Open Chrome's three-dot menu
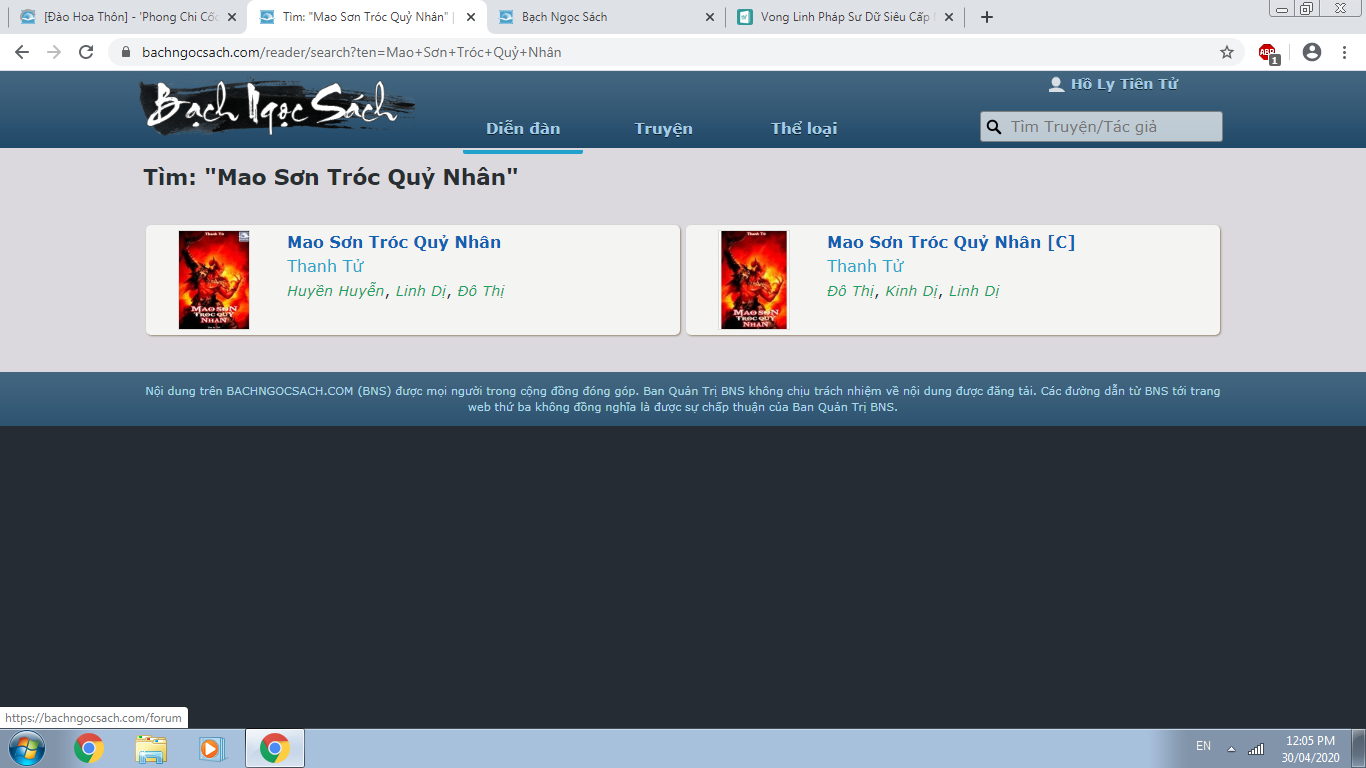 coord(1346,52)
